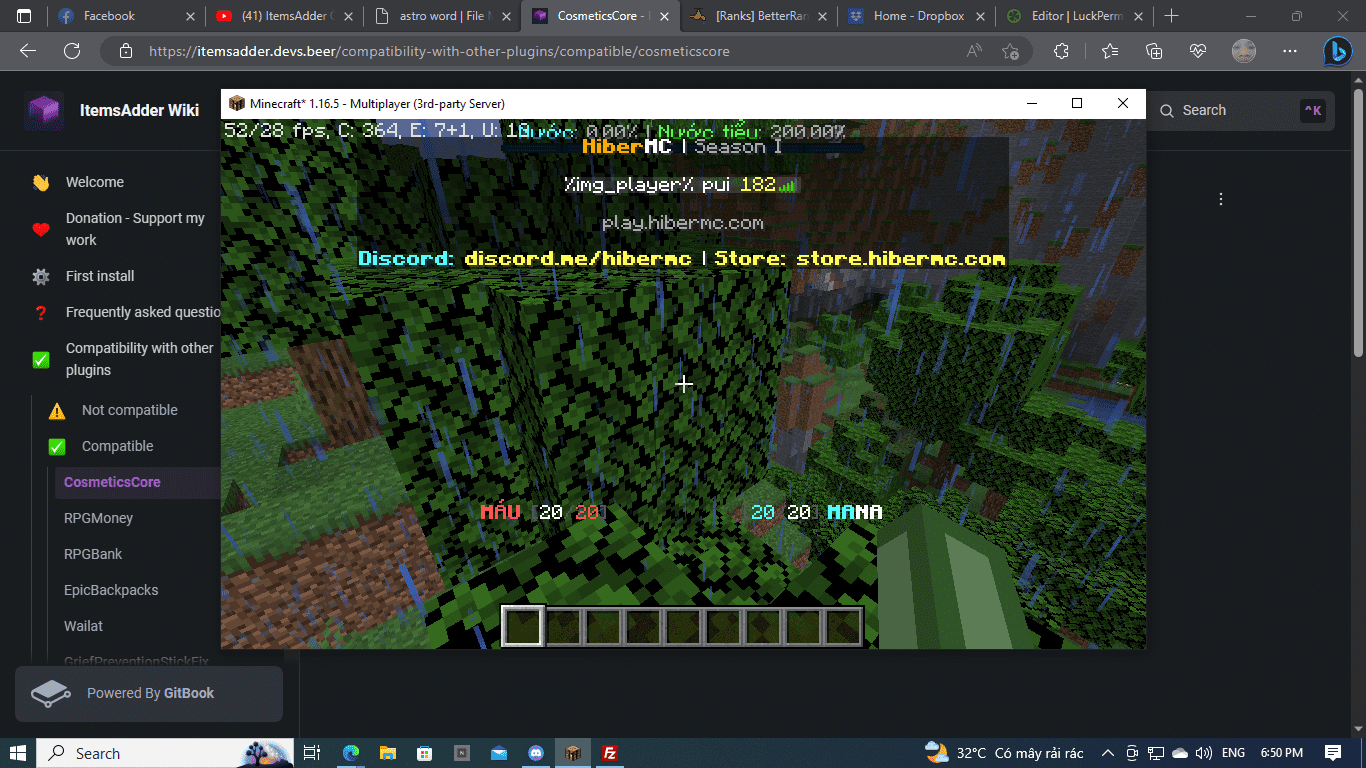
Task: Switch to Minecraft via its taskbar icon
Action: [x=572, y=753]
